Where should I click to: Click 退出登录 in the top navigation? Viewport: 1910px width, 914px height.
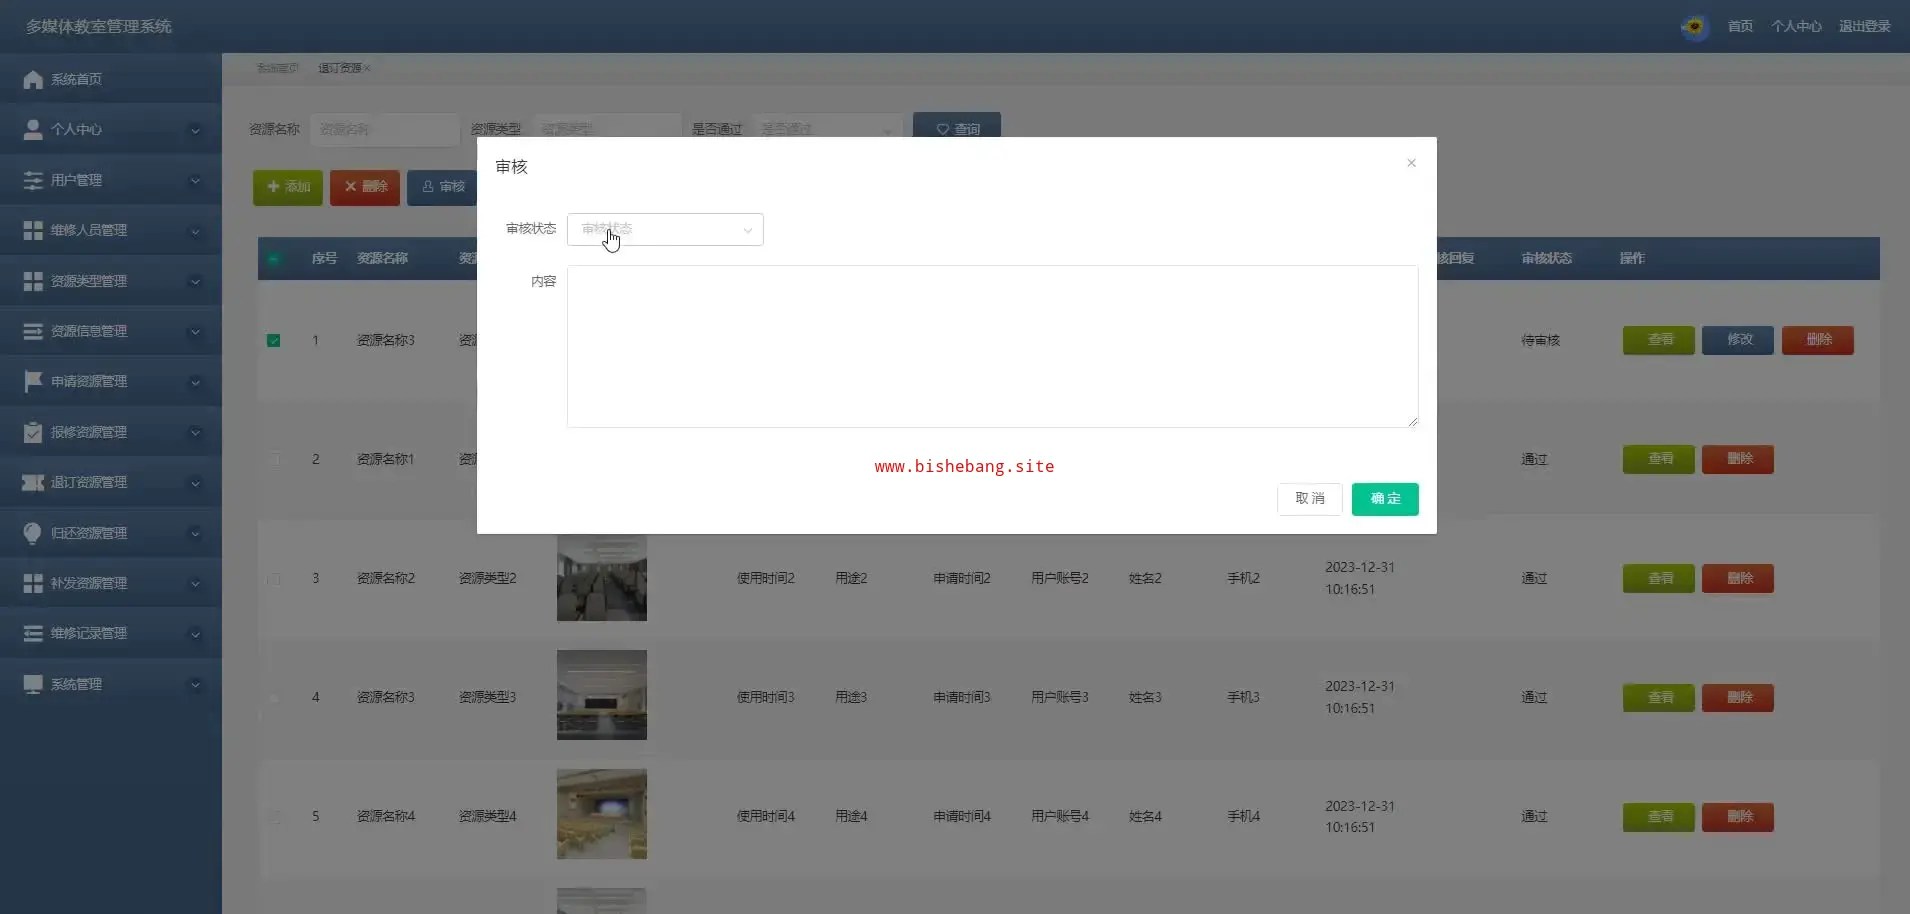1864,27
